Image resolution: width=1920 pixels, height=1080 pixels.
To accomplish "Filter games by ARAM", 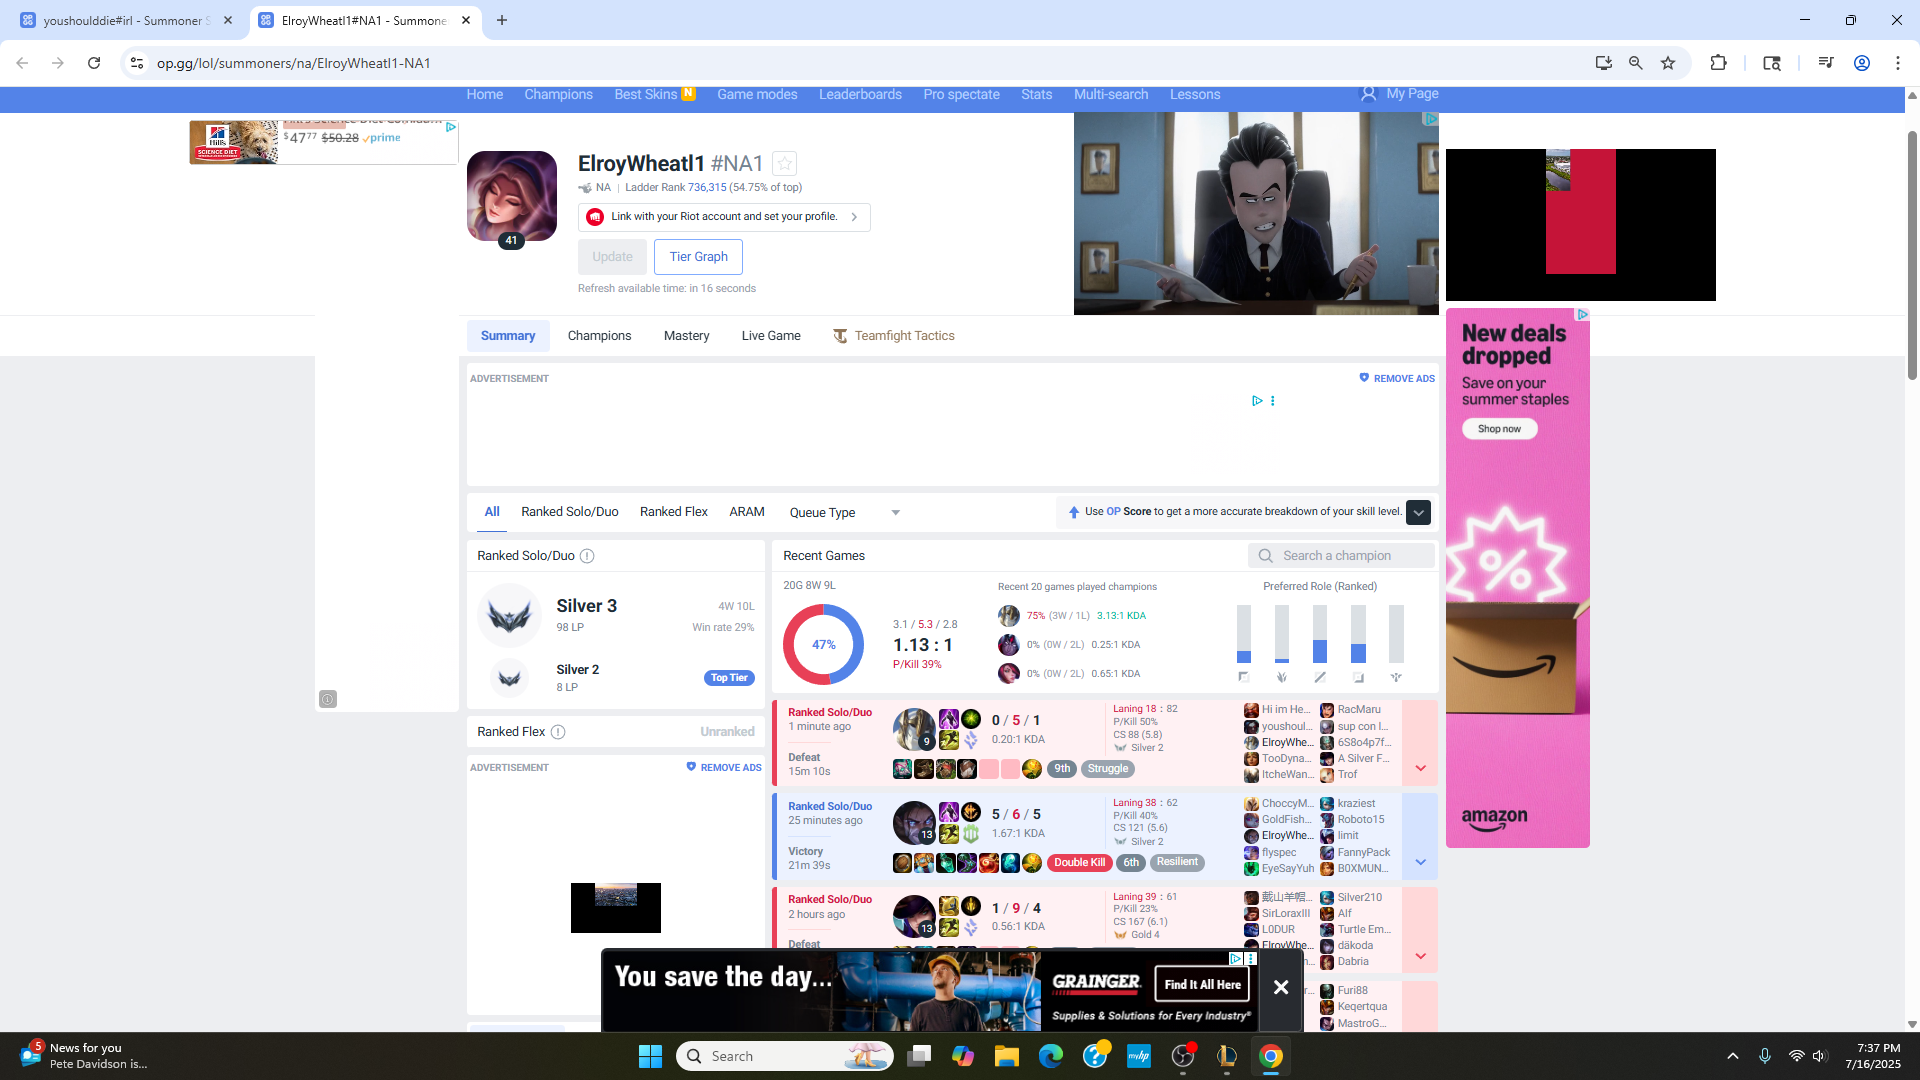I will (747, 512).
